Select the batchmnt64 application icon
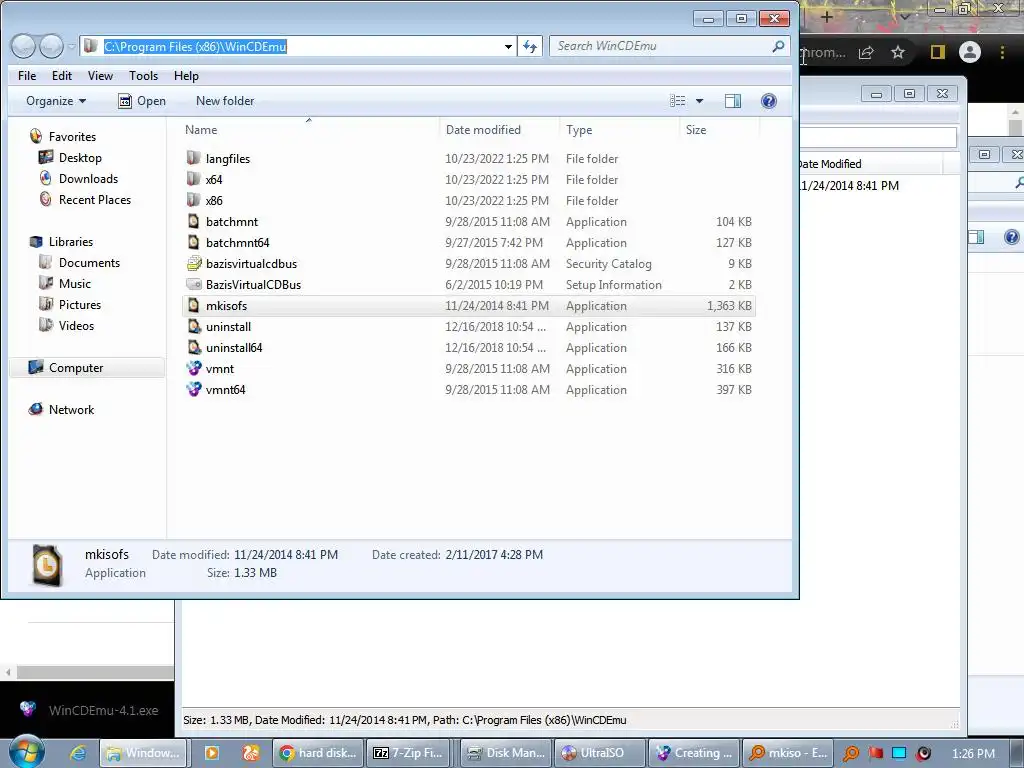The height and width of the screenshot is (768, 1024). coord(193,242)
